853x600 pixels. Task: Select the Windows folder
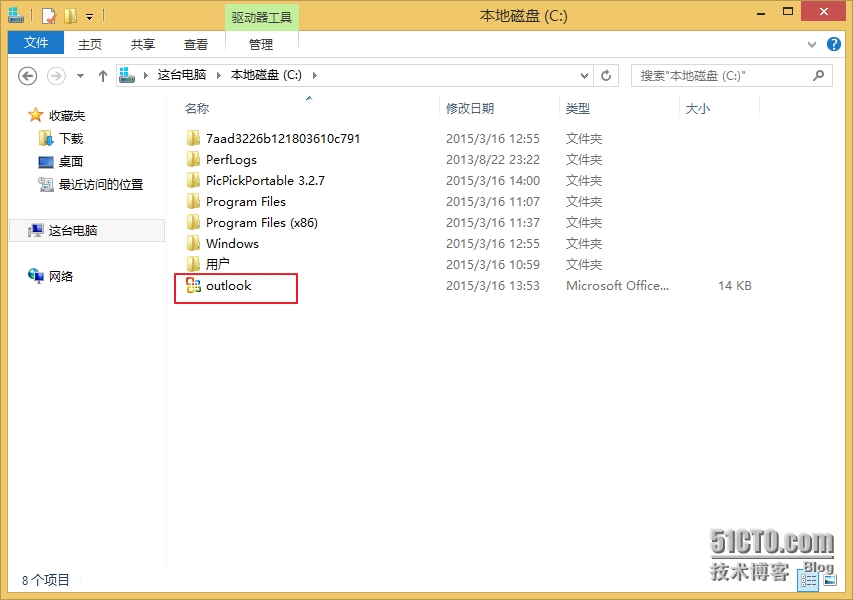pos(232,244)
